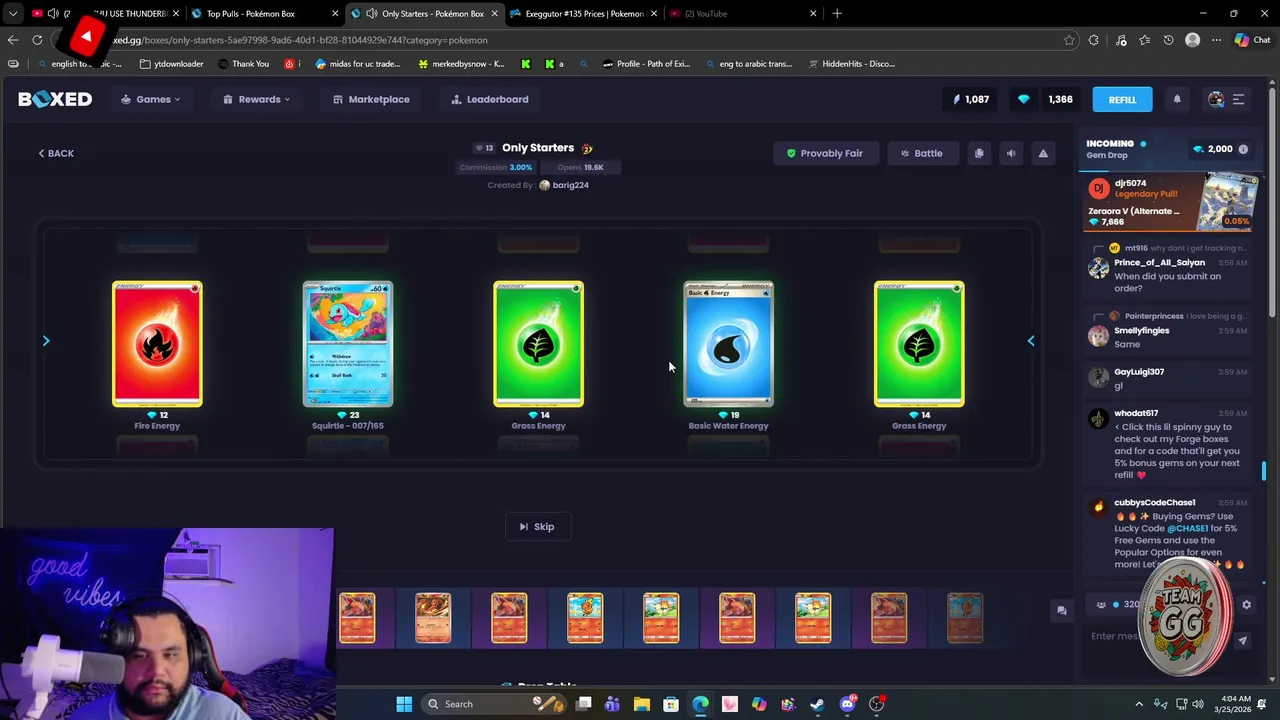Viewport: 1280px width, 720px height.
Task: Open the Provably Fair panel
Action: (x=825, y=153)
